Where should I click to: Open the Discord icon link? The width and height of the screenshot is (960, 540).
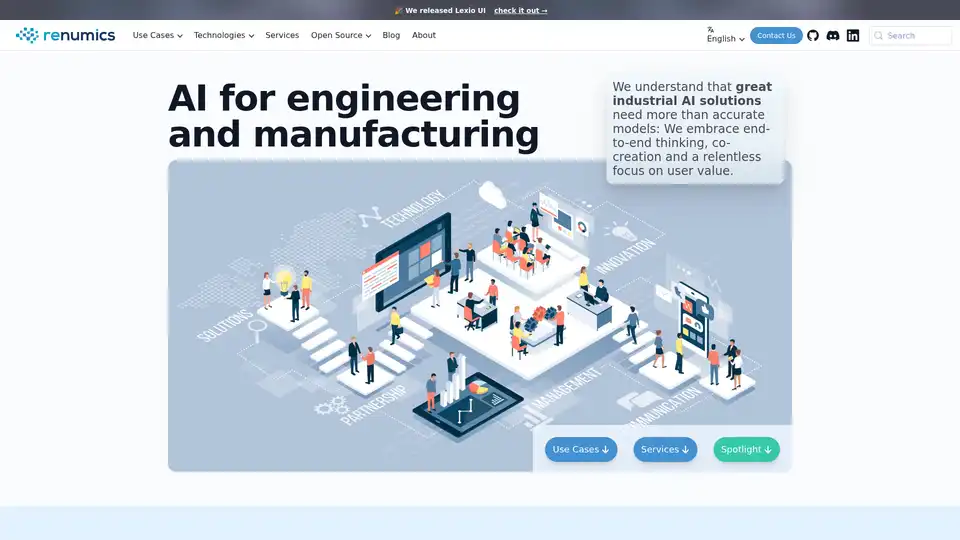click(833, 35)
